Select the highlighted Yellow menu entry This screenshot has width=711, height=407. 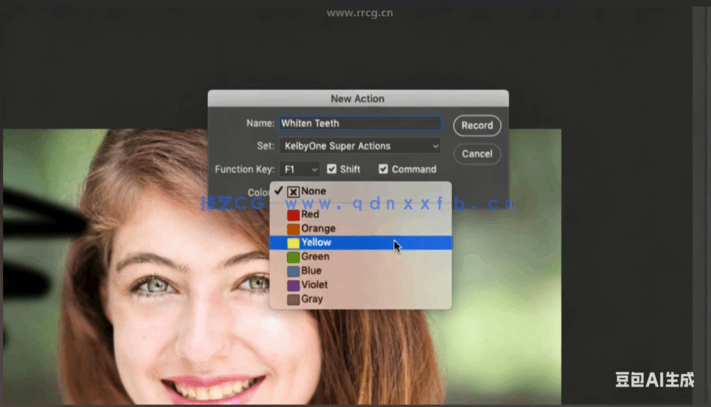360,243
